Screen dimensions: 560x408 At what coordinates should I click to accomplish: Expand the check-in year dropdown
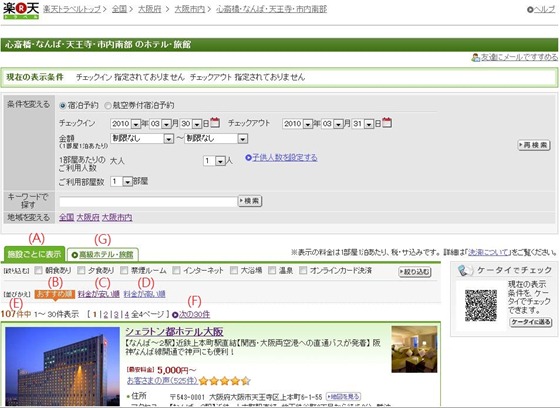coord(125,124)
